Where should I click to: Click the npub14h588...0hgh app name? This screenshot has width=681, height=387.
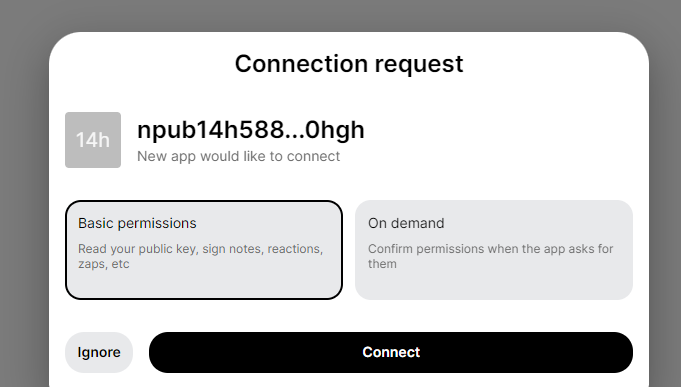pyautogui.click(x=251, y=130)
